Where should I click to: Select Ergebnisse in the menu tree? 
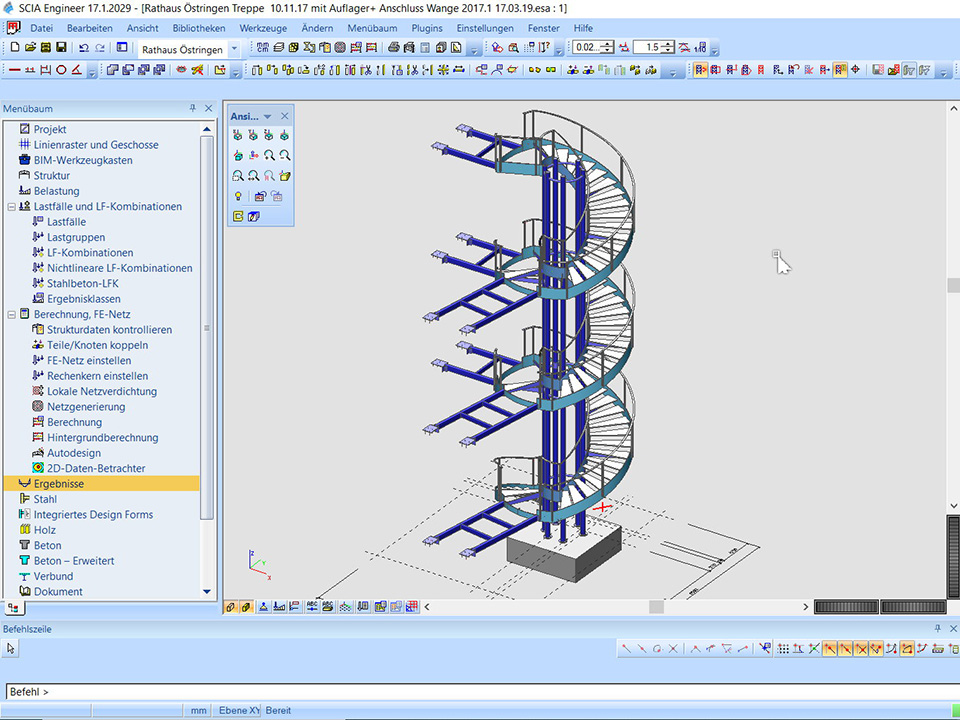[59, 484]
